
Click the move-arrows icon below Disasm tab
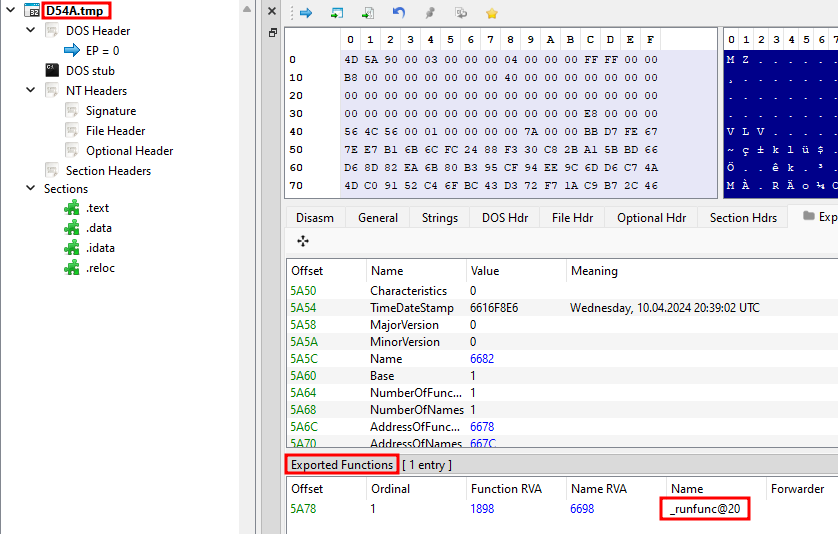click(303, 241)
